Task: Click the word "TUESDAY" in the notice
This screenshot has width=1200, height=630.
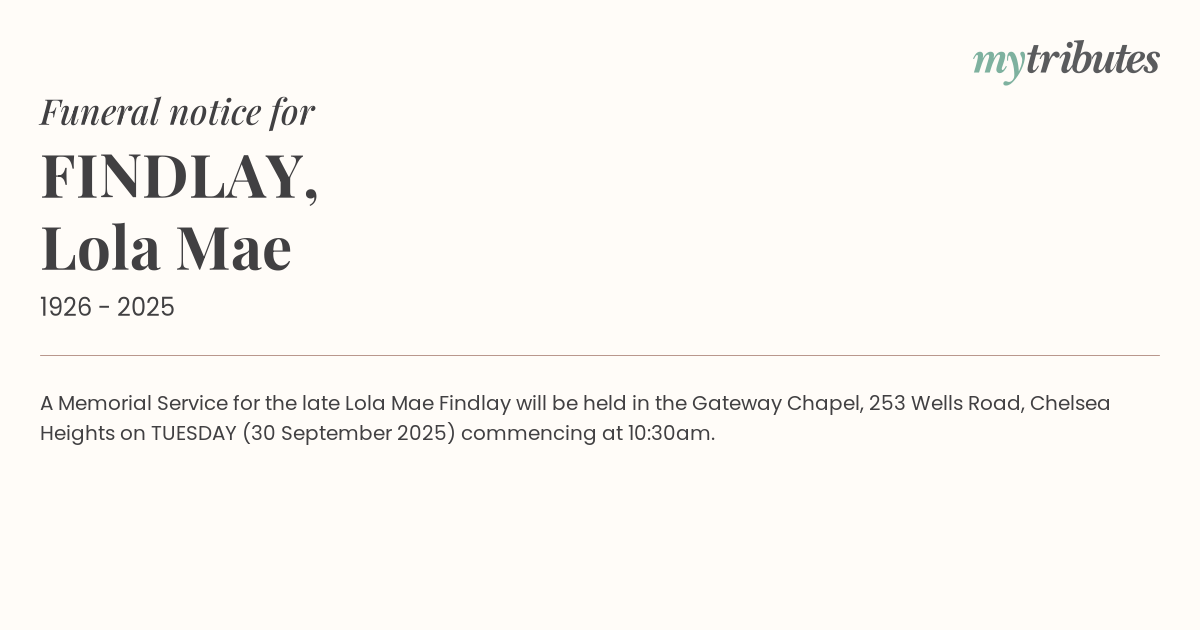Action: 193,433
